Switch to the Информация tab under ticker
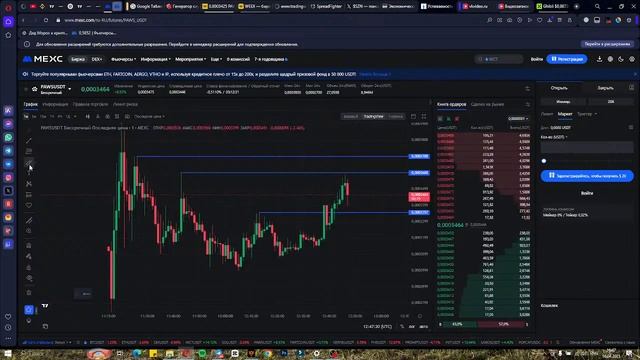The height and width of the screenshot is (360, 640). coord(55,104)
